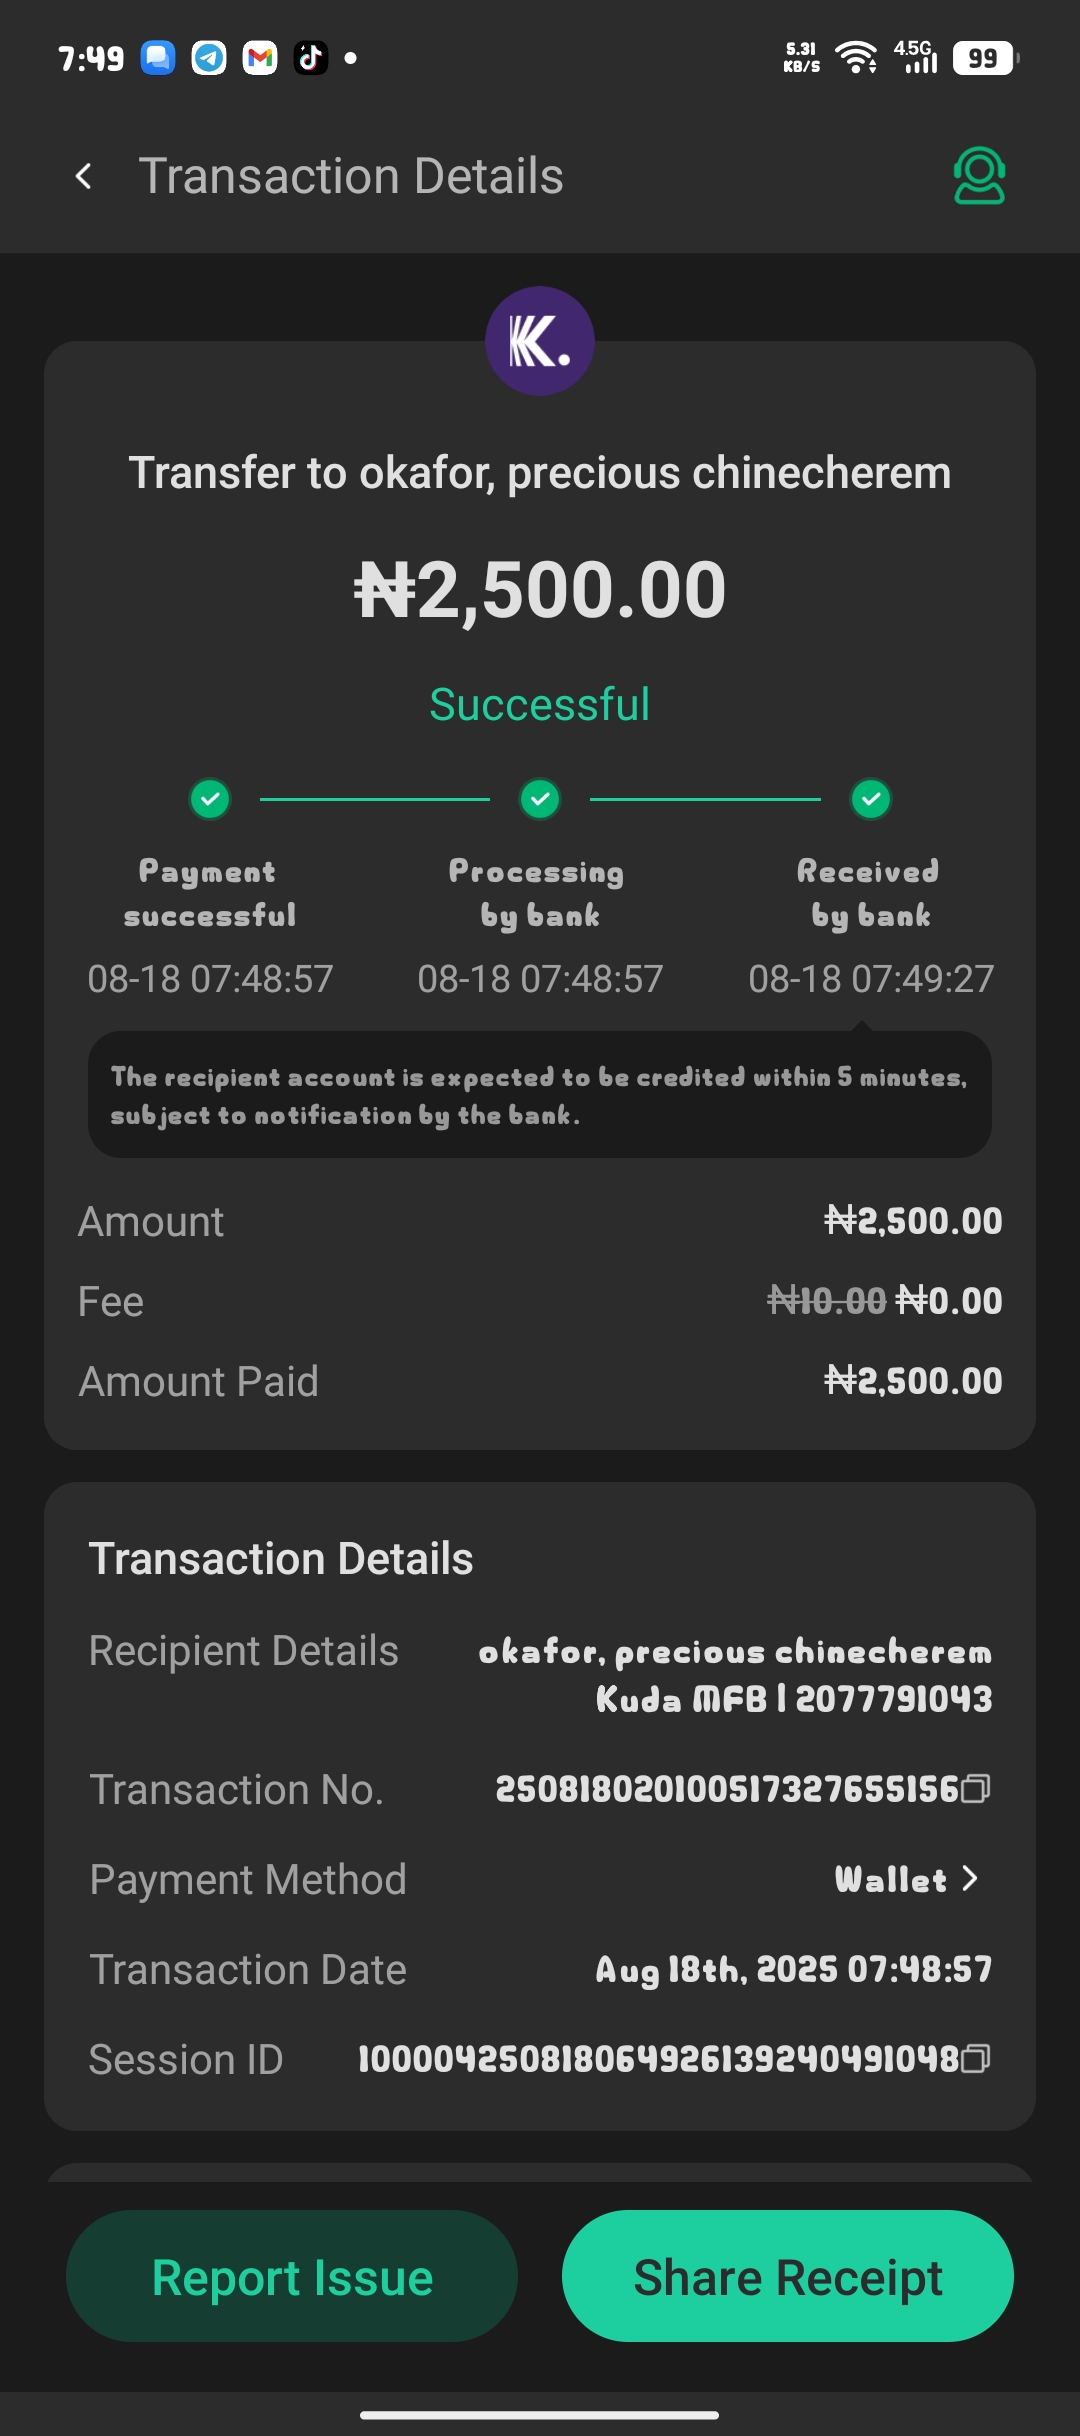Viewport: 1080px width, 2436px height.
Task: Open Gmail notification icon in status bar
Action: pos(260,58)
